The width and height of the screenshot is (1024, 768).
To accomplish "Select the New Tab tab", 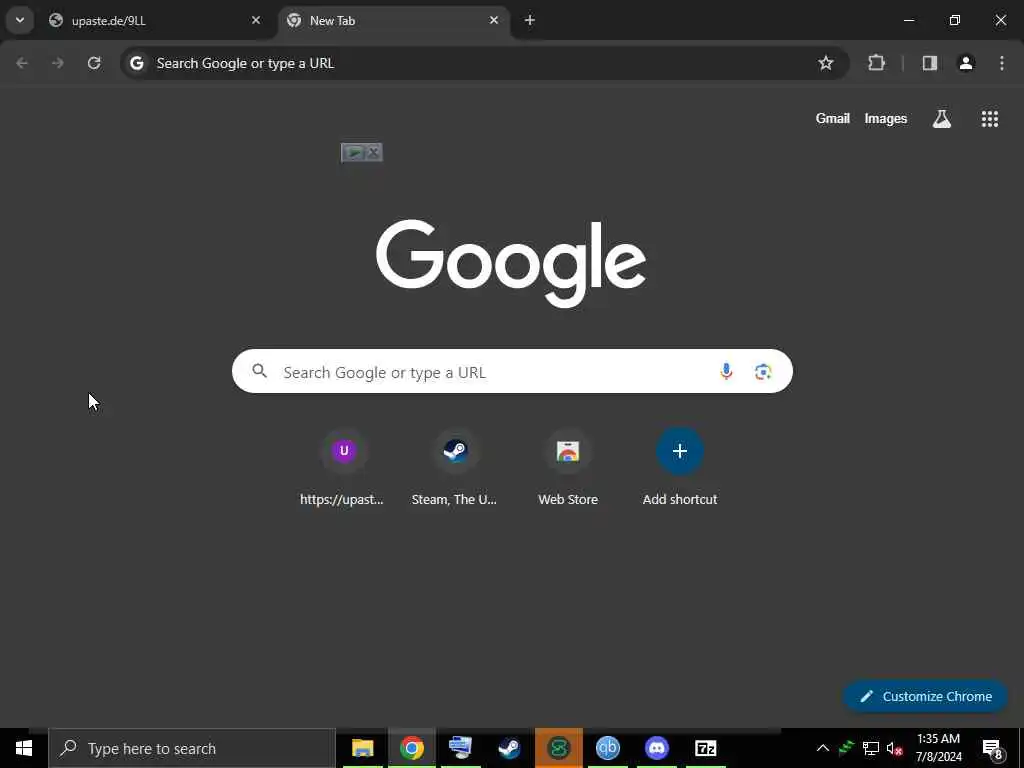I will (x=394, y=21).
